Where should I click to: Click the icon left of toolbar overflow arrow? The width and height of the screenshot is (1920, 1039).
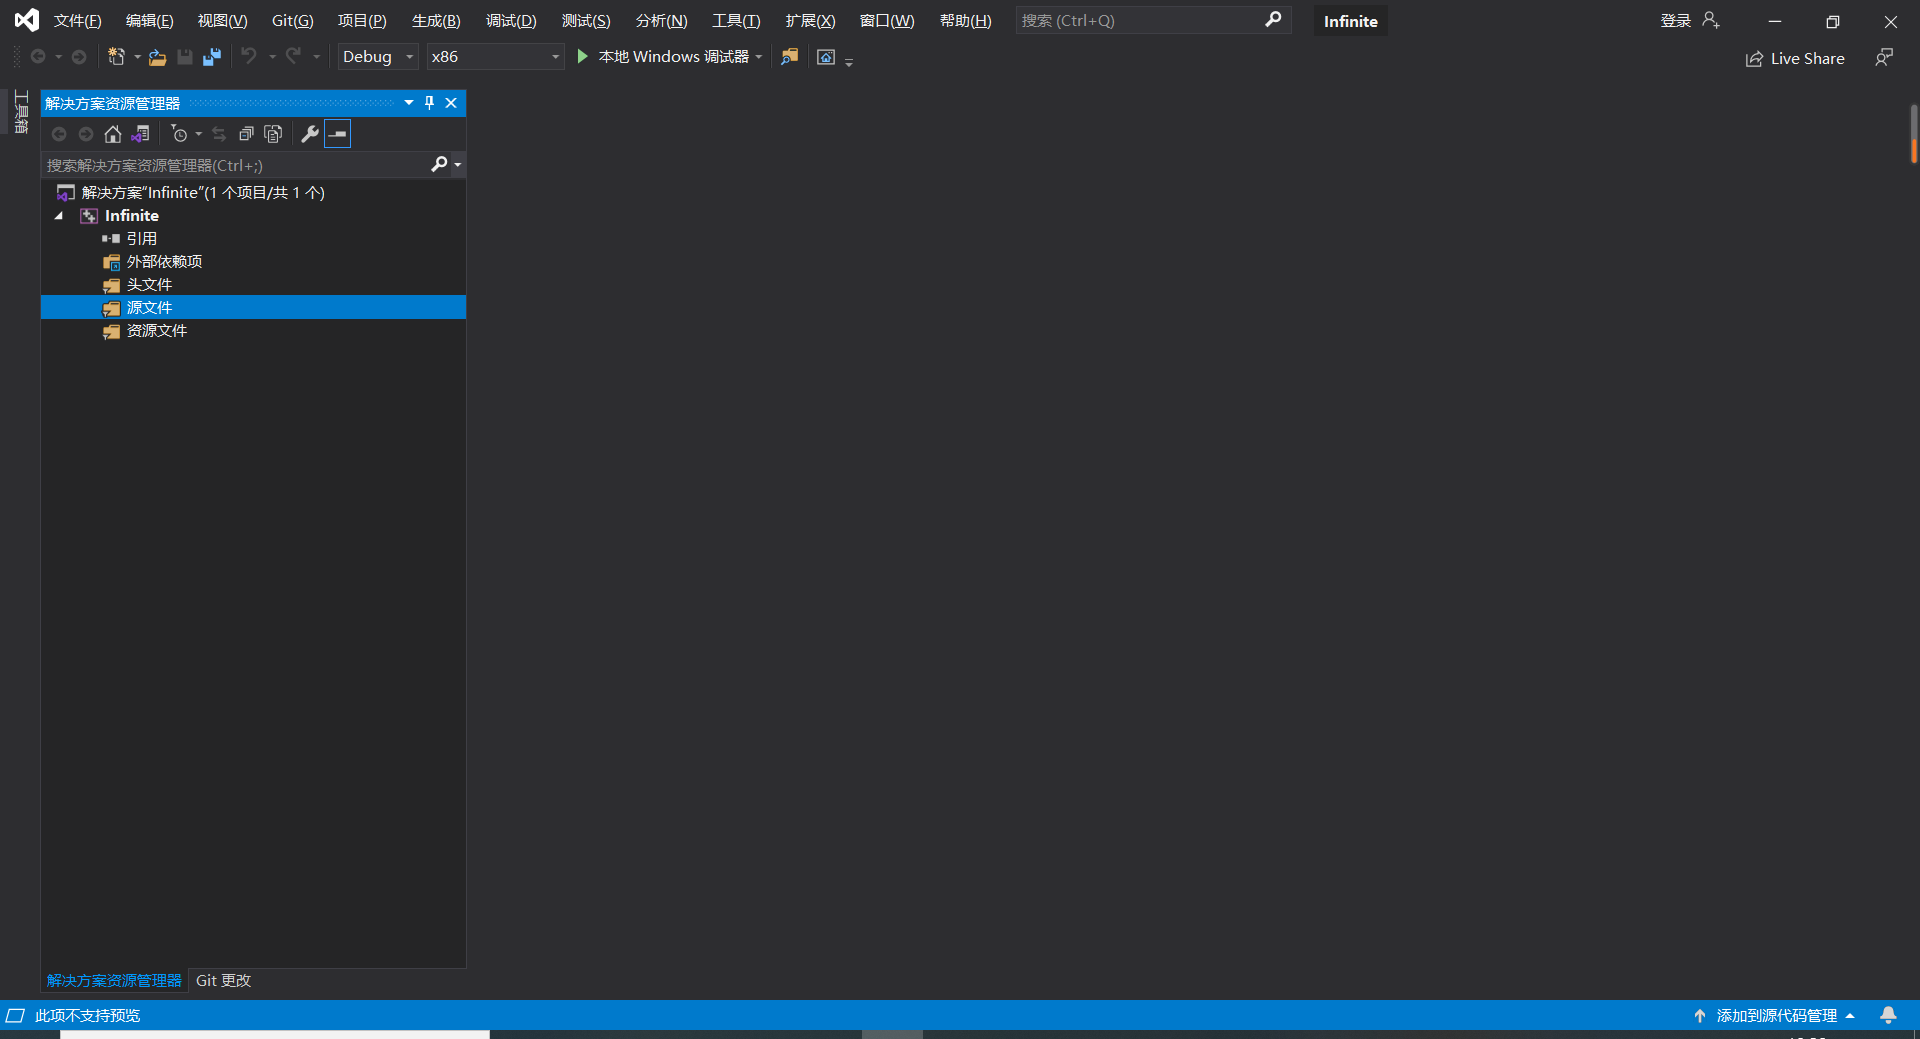826,57
